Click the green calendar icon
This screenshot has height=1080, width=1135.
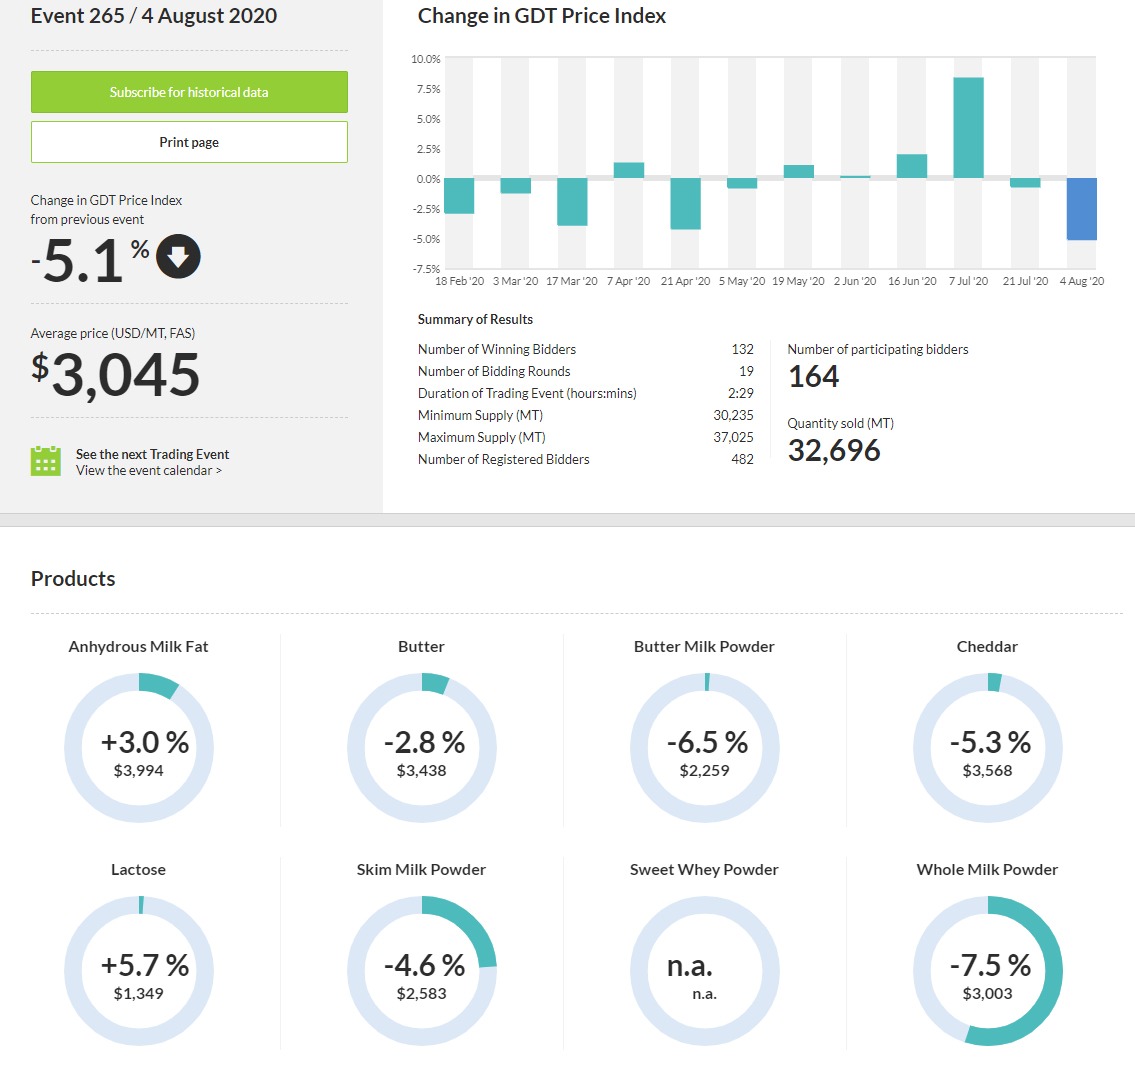coord(46,461)
